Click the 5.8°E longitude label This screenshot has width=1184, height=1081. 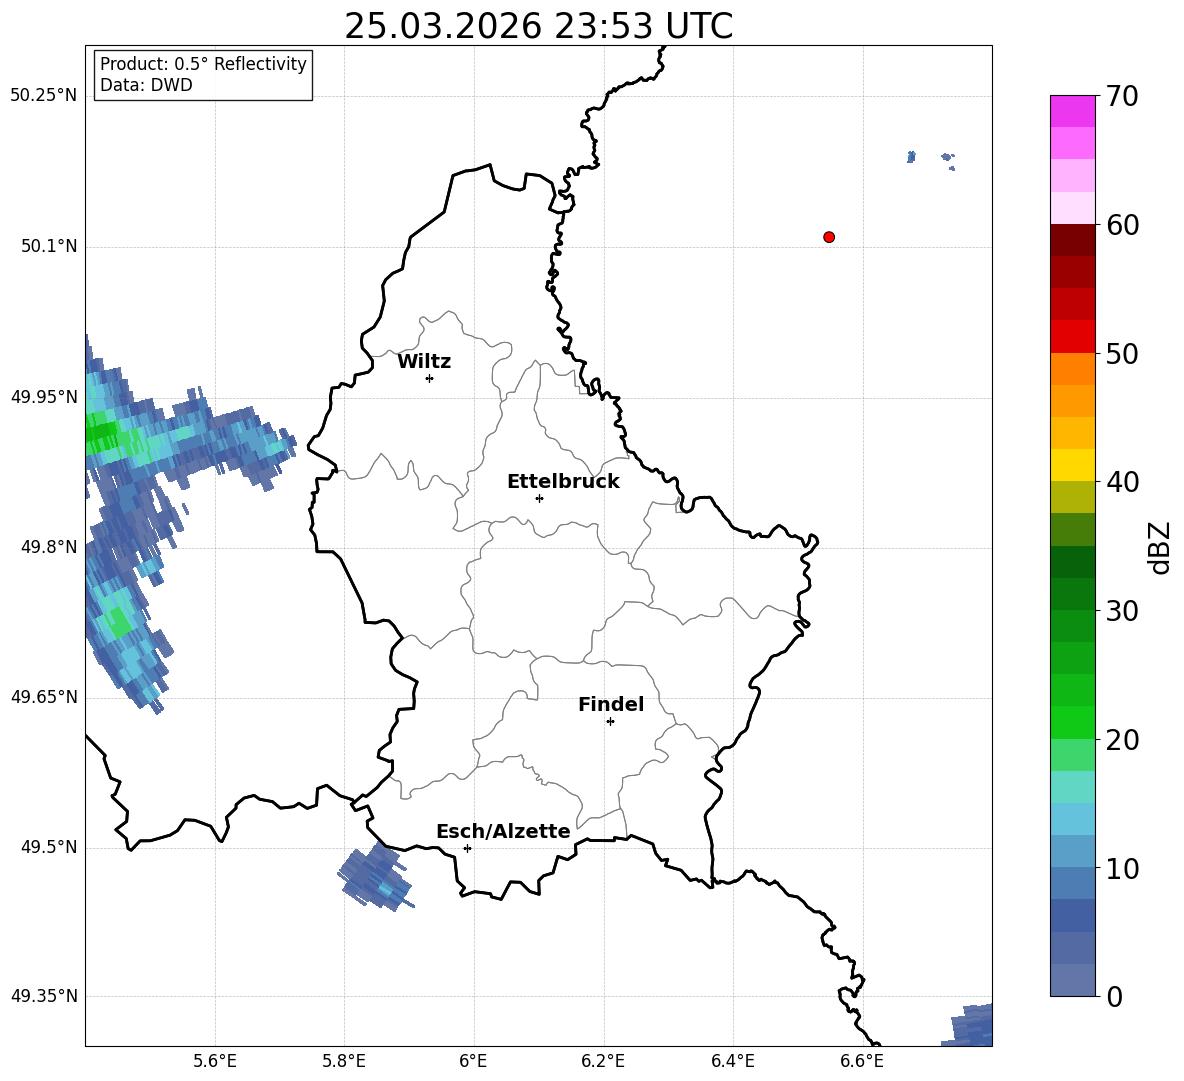tap(344, 1061)
